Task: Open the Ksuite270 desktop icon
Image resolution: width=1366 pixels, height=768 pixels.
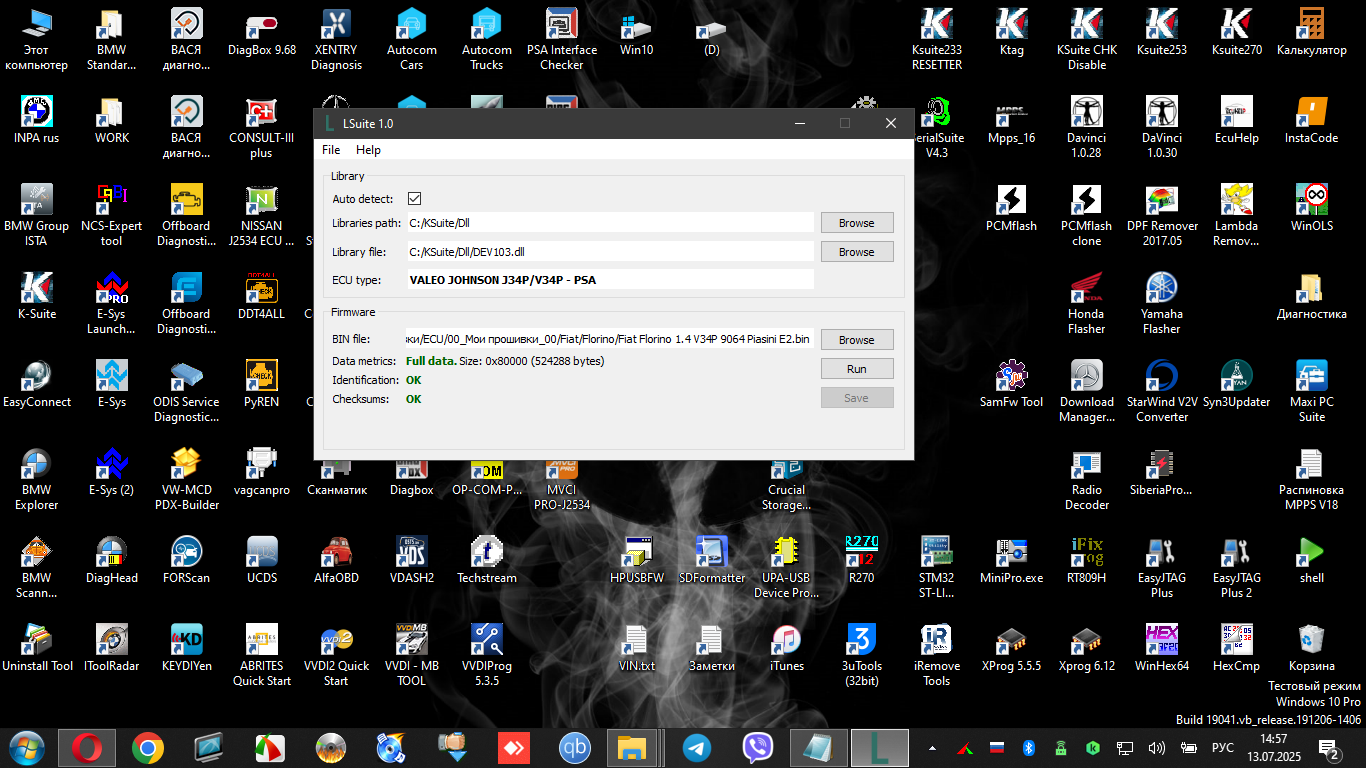Action: [1237, 34]
